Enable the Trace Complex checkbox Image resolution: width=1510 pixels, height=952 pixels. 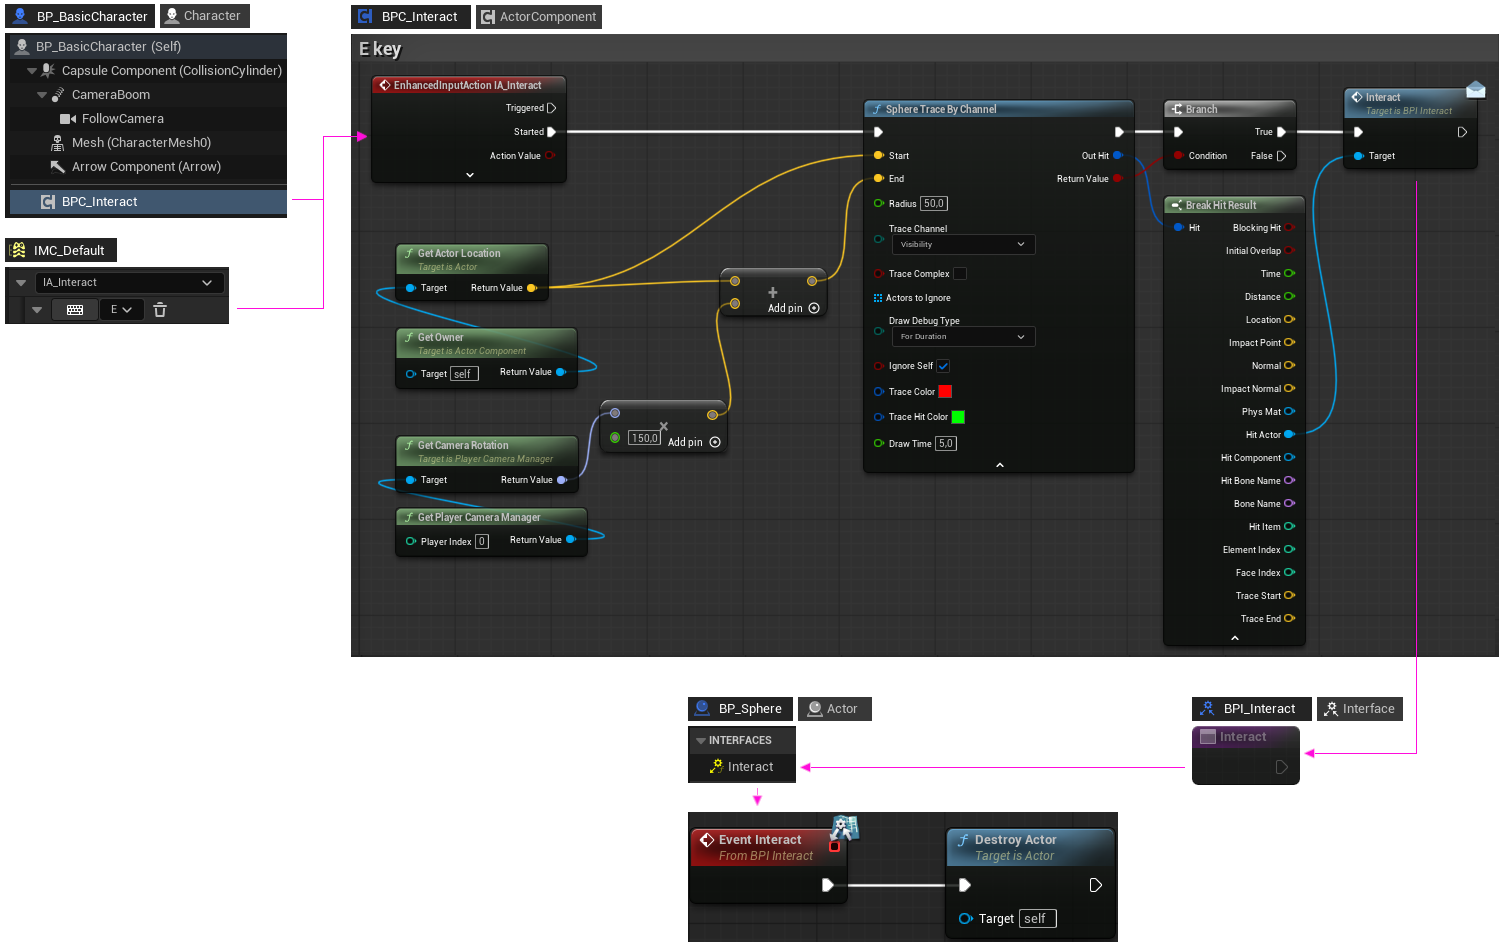[x=960, y=274]
